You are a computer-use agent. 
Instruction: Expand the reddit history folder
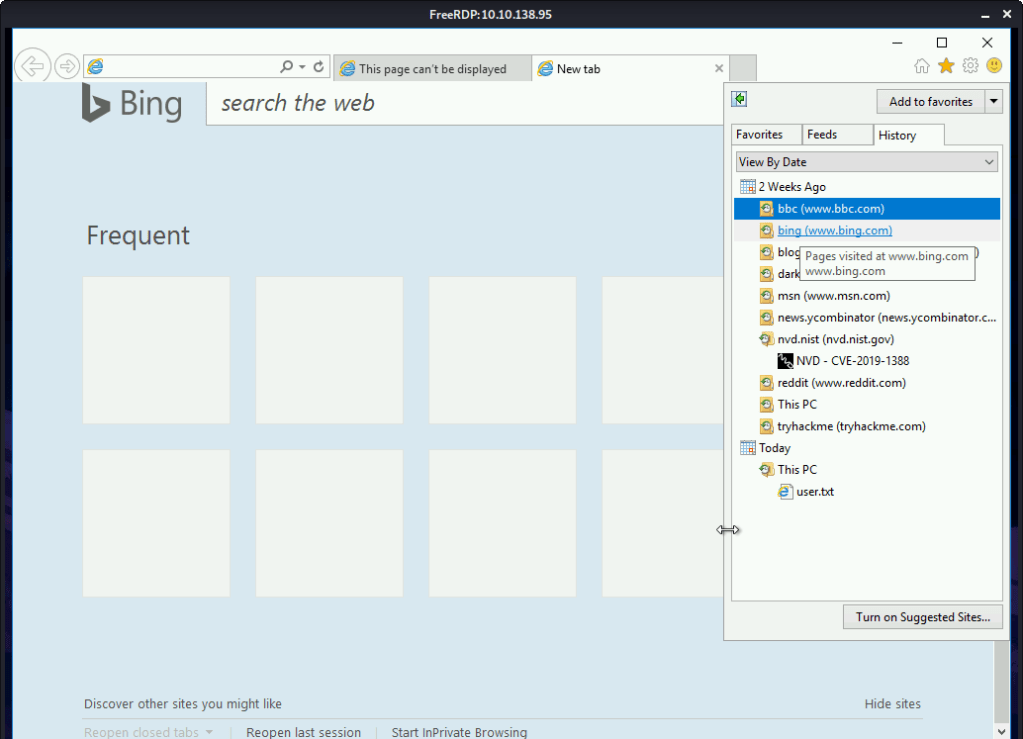(x=841, y=383)
